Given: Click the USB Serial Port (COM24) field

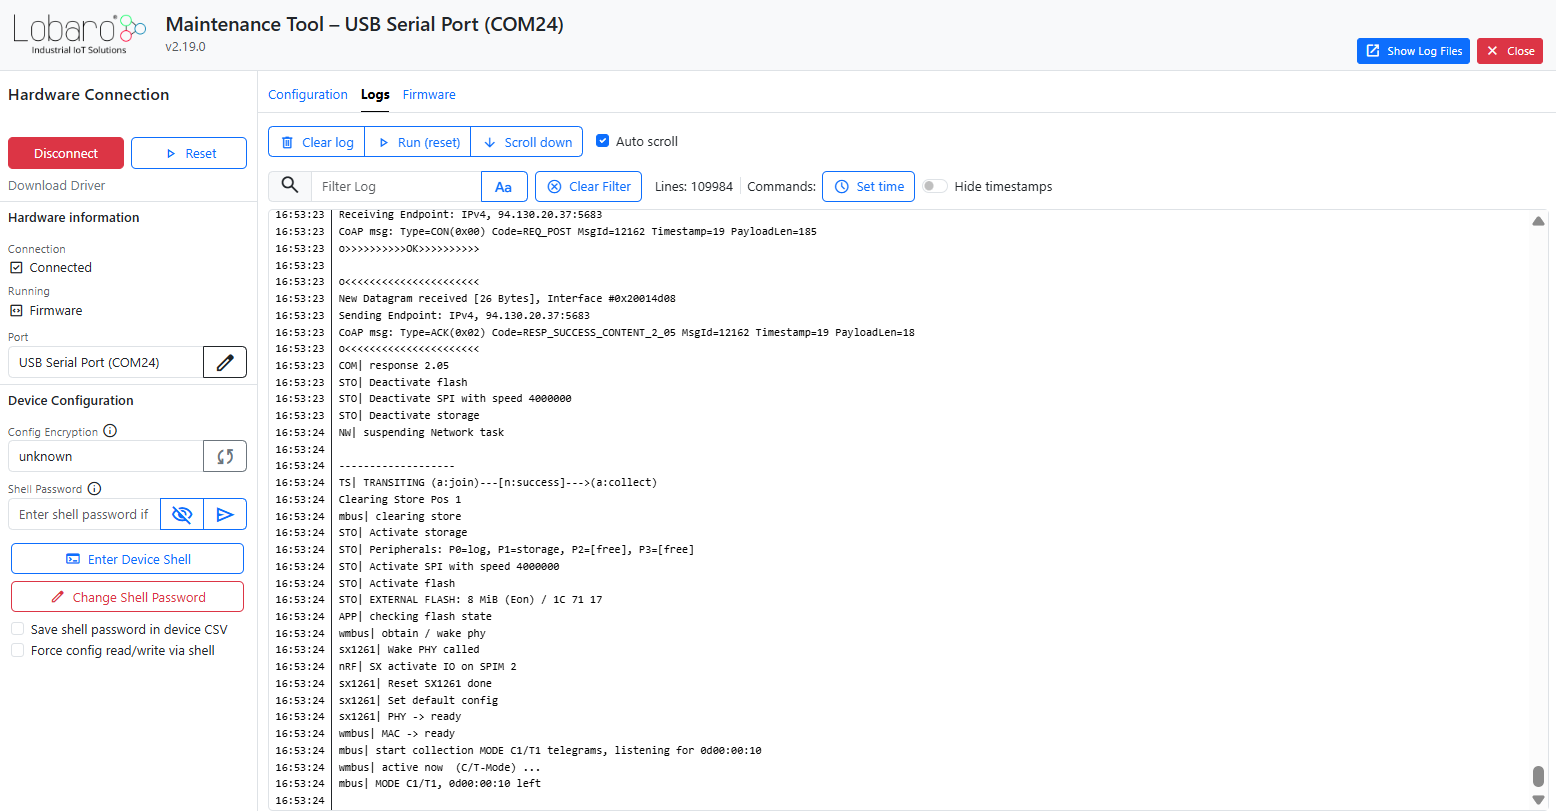Looking at the screenshot, I should (105, 362).
